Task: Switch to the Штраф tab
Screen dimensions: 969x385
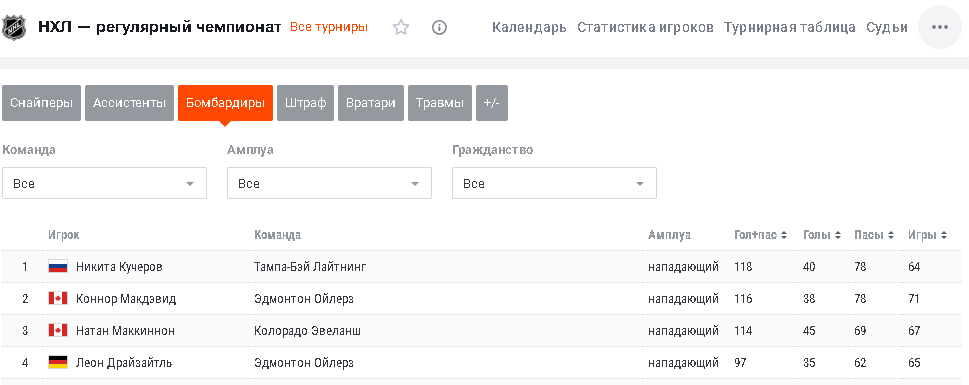Action: [305, 103]
